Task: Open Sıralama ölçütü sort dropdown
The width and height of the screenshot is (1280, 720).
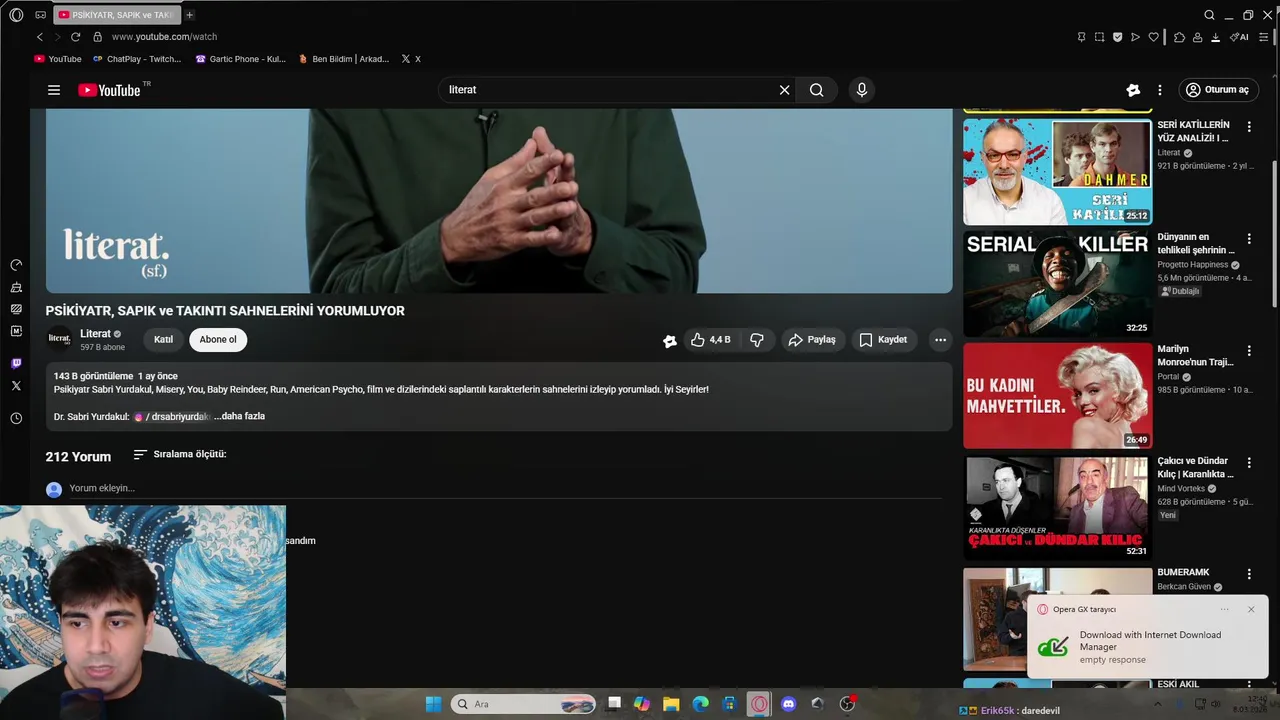Action: coord(180,455)
